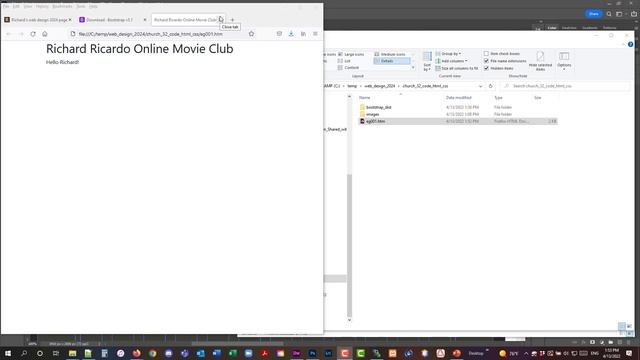Image resolution: width=640 pixels, height=360 pixels.
Task: Click the search icon next to Share
Action: 609,14
